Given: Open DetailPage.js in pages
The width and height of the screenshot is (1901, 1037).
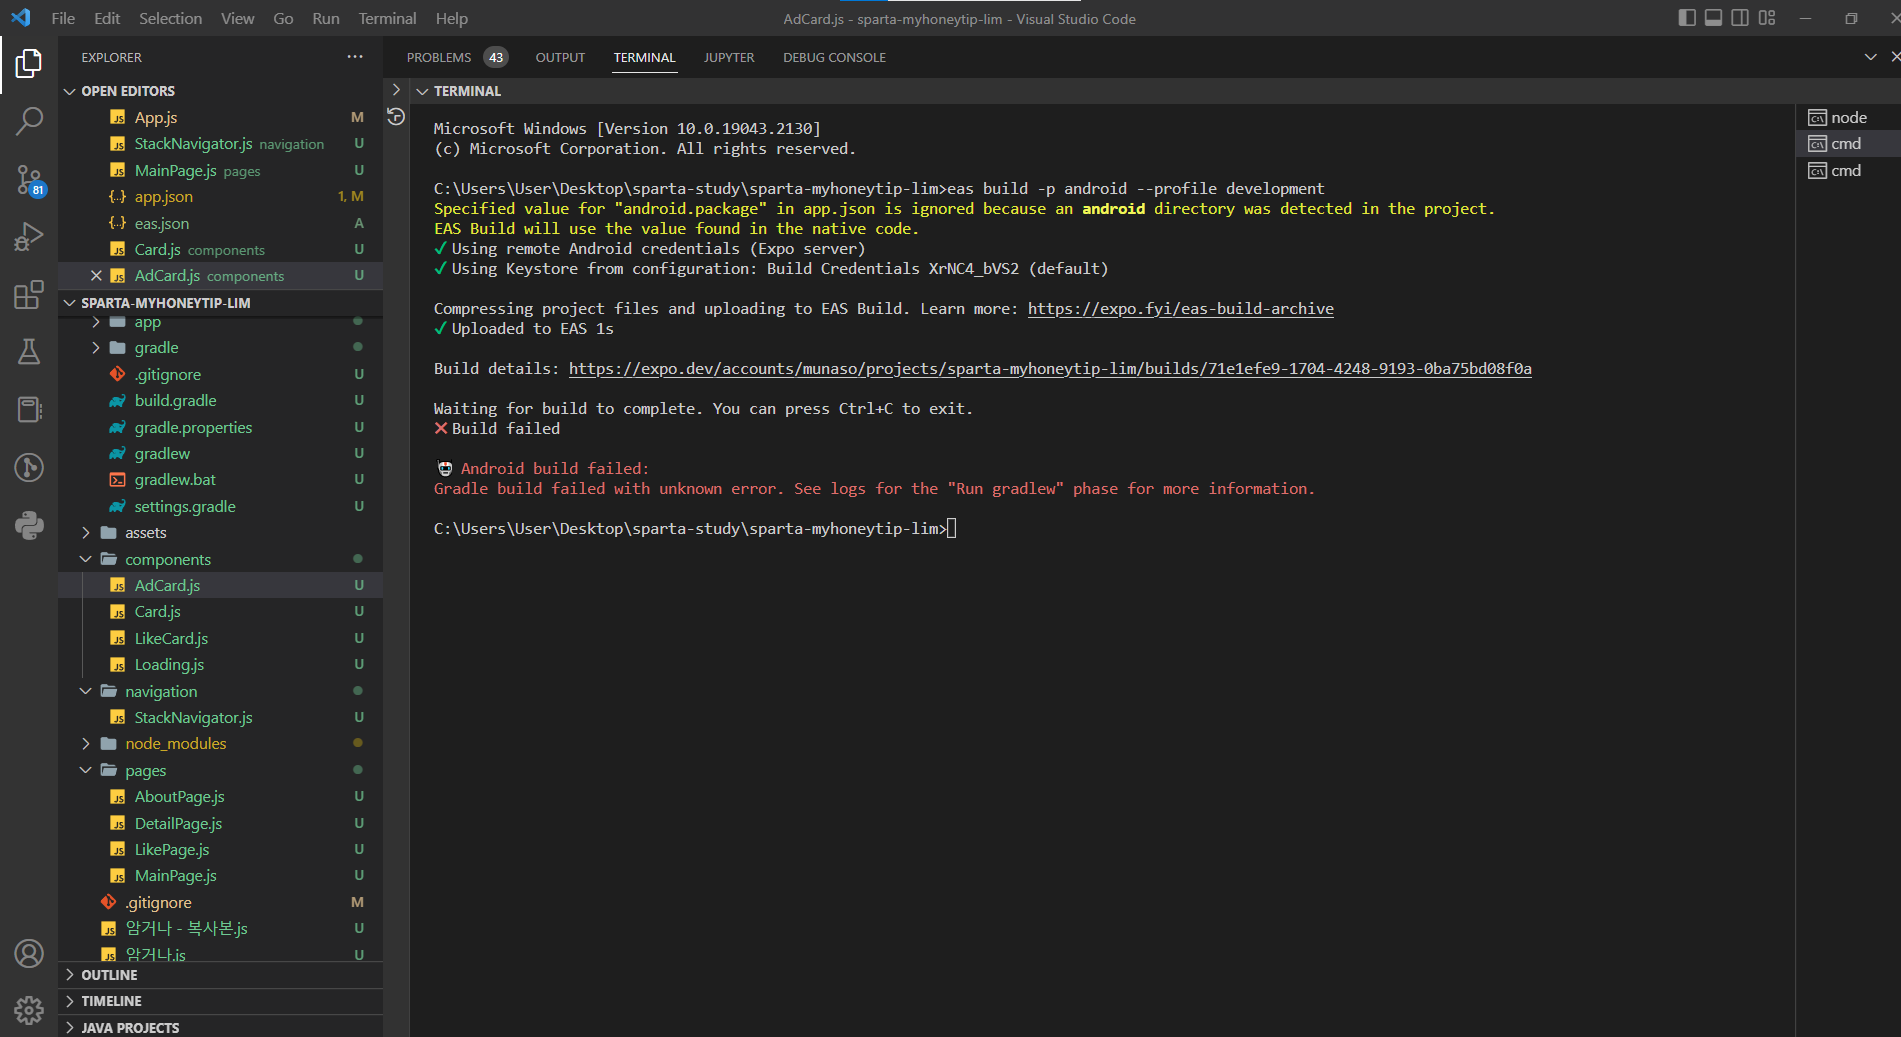Looking at the screenshot, I should coord(220,823).
